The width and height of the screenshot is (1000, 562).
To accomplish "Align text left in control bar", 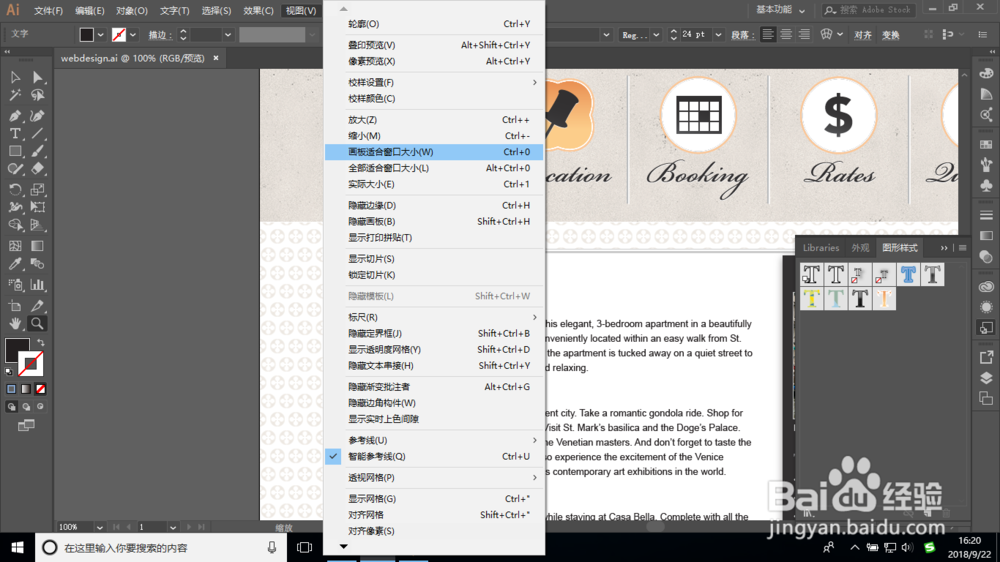I will (x=768, y=34).
